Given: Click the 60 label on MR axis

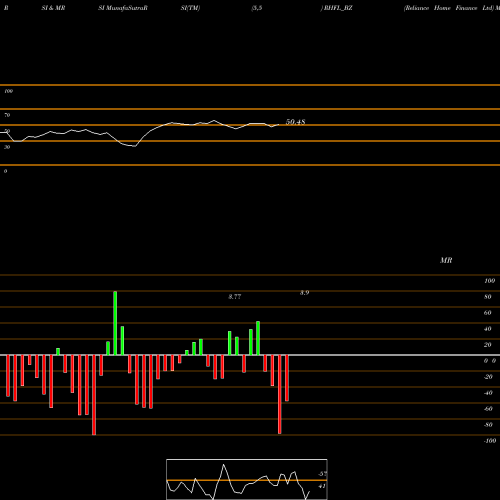Looking at the screenshot, I should (x=488, y=313).
